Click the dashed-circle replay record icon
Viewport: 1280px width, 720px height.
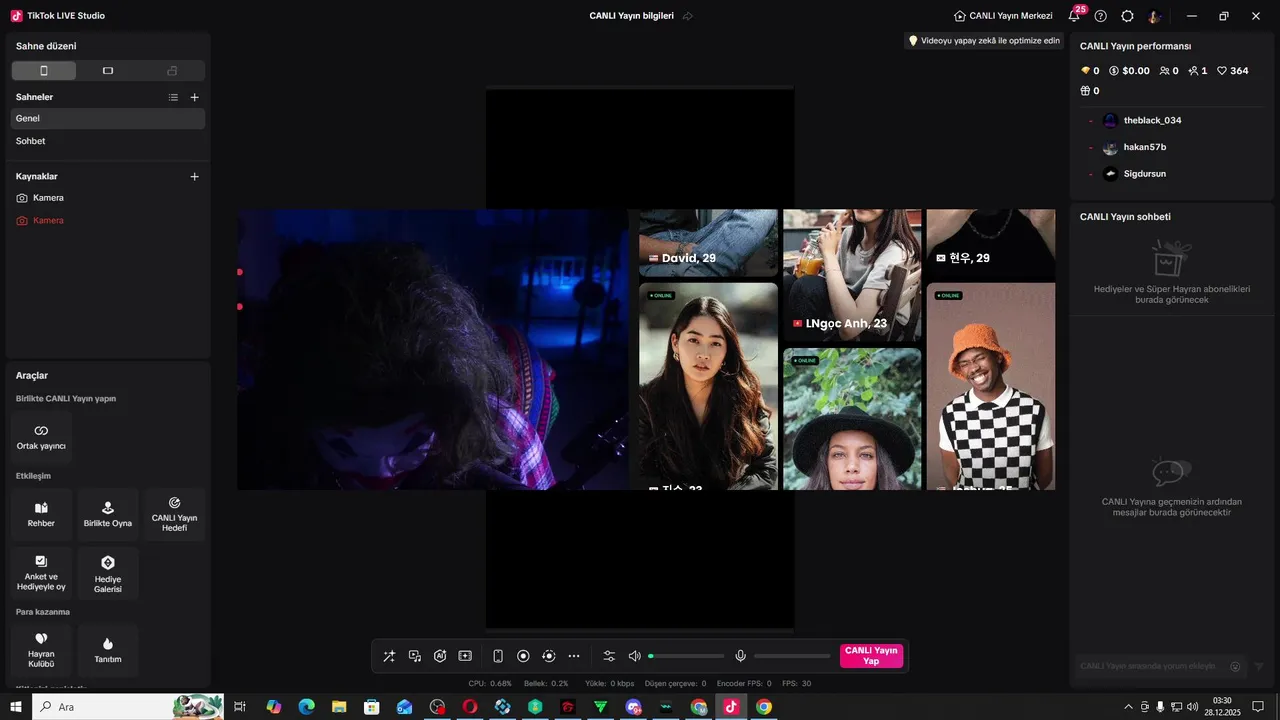coord(548,656)
